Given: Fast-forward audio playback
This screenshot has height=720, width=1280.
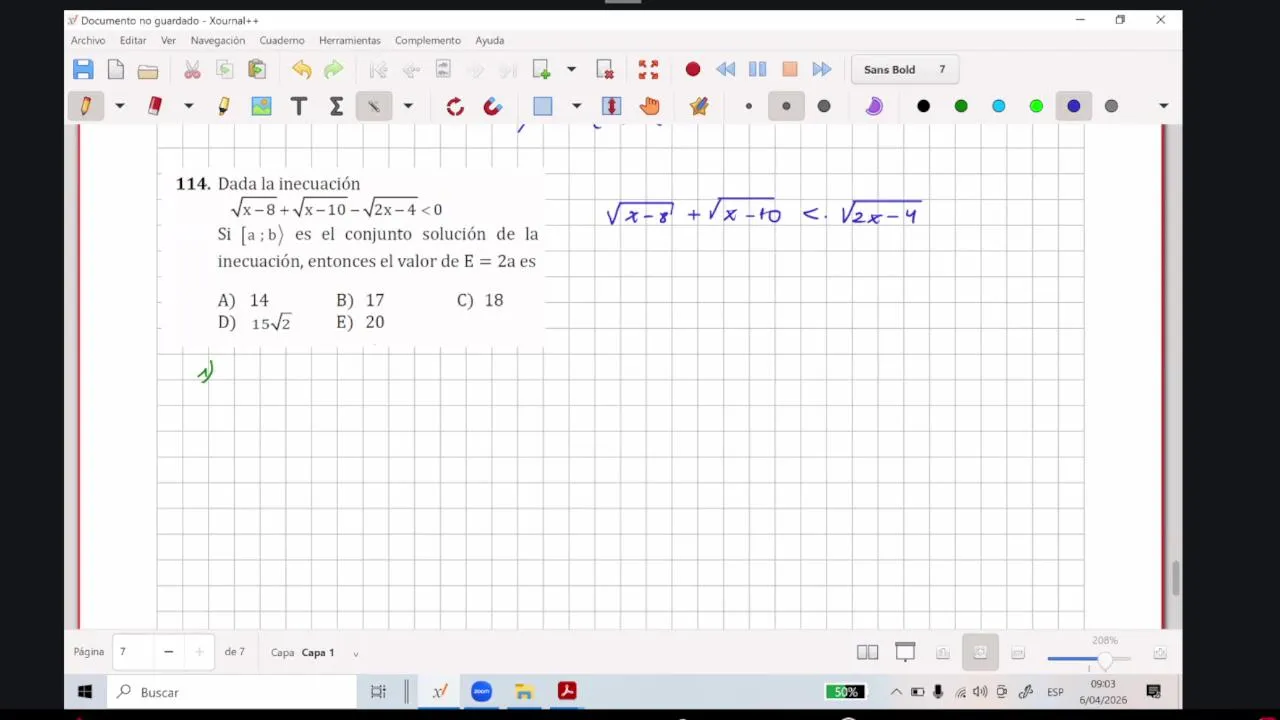Looking at the screenshot, I should (822, 69).
